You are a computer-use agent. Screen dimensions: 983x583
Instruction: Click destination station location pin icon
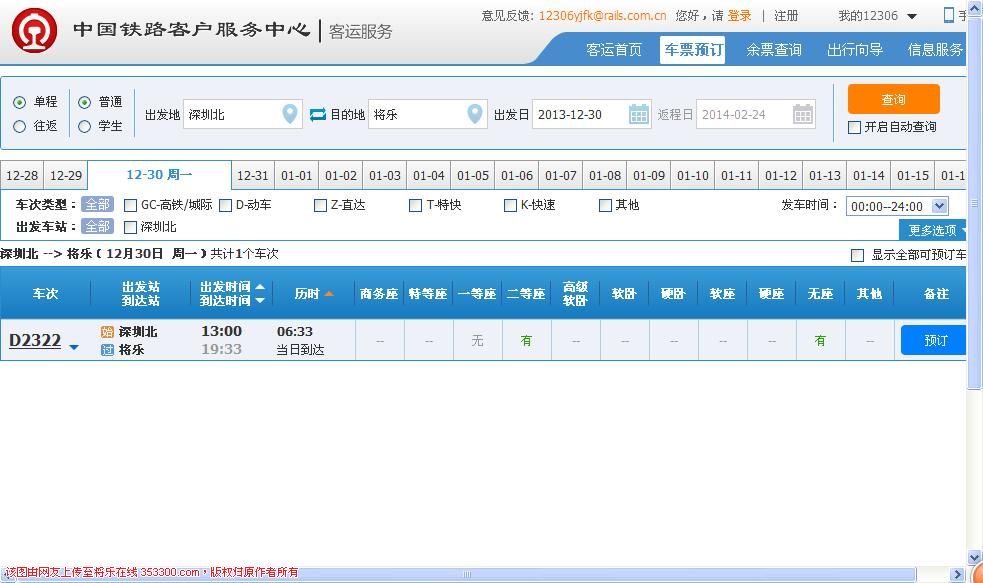[475, 114]
